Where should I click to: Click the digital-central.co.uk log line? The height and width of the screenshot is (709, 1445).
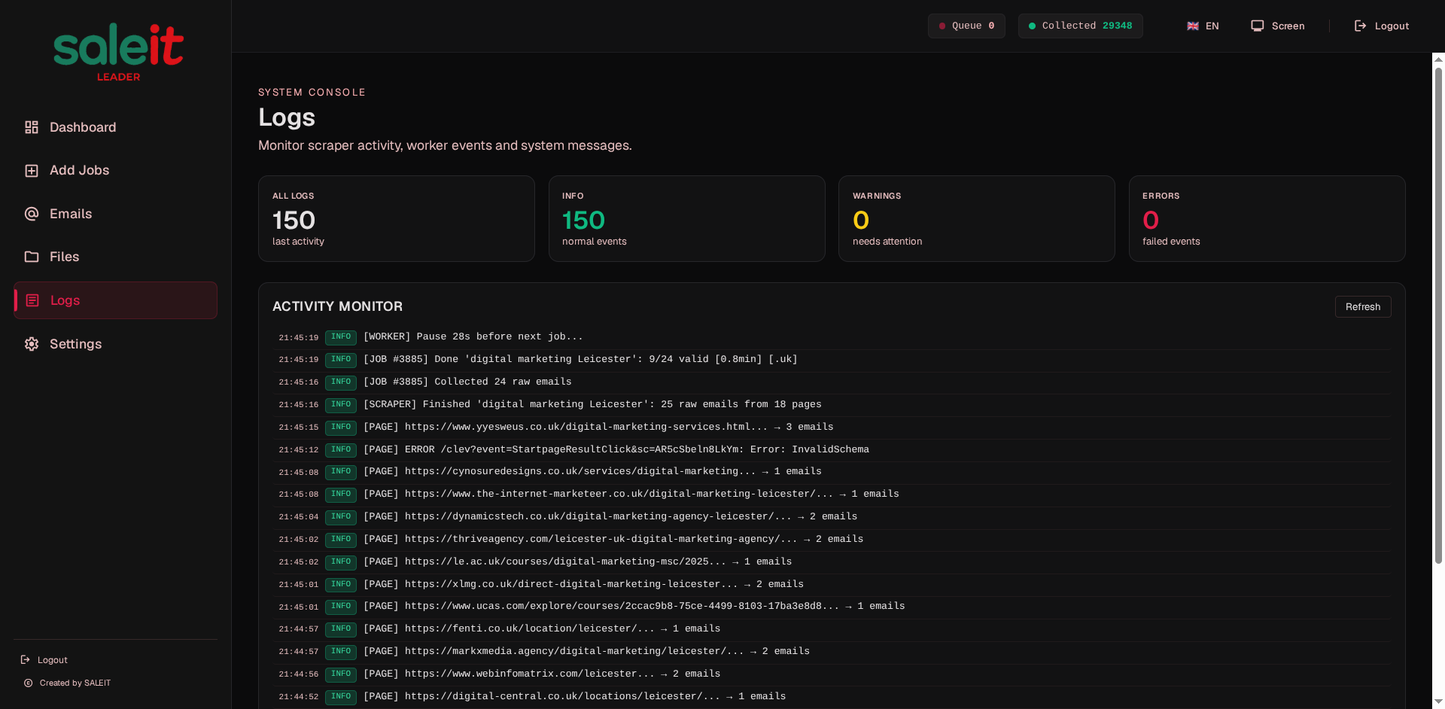(x=832, y=697)
